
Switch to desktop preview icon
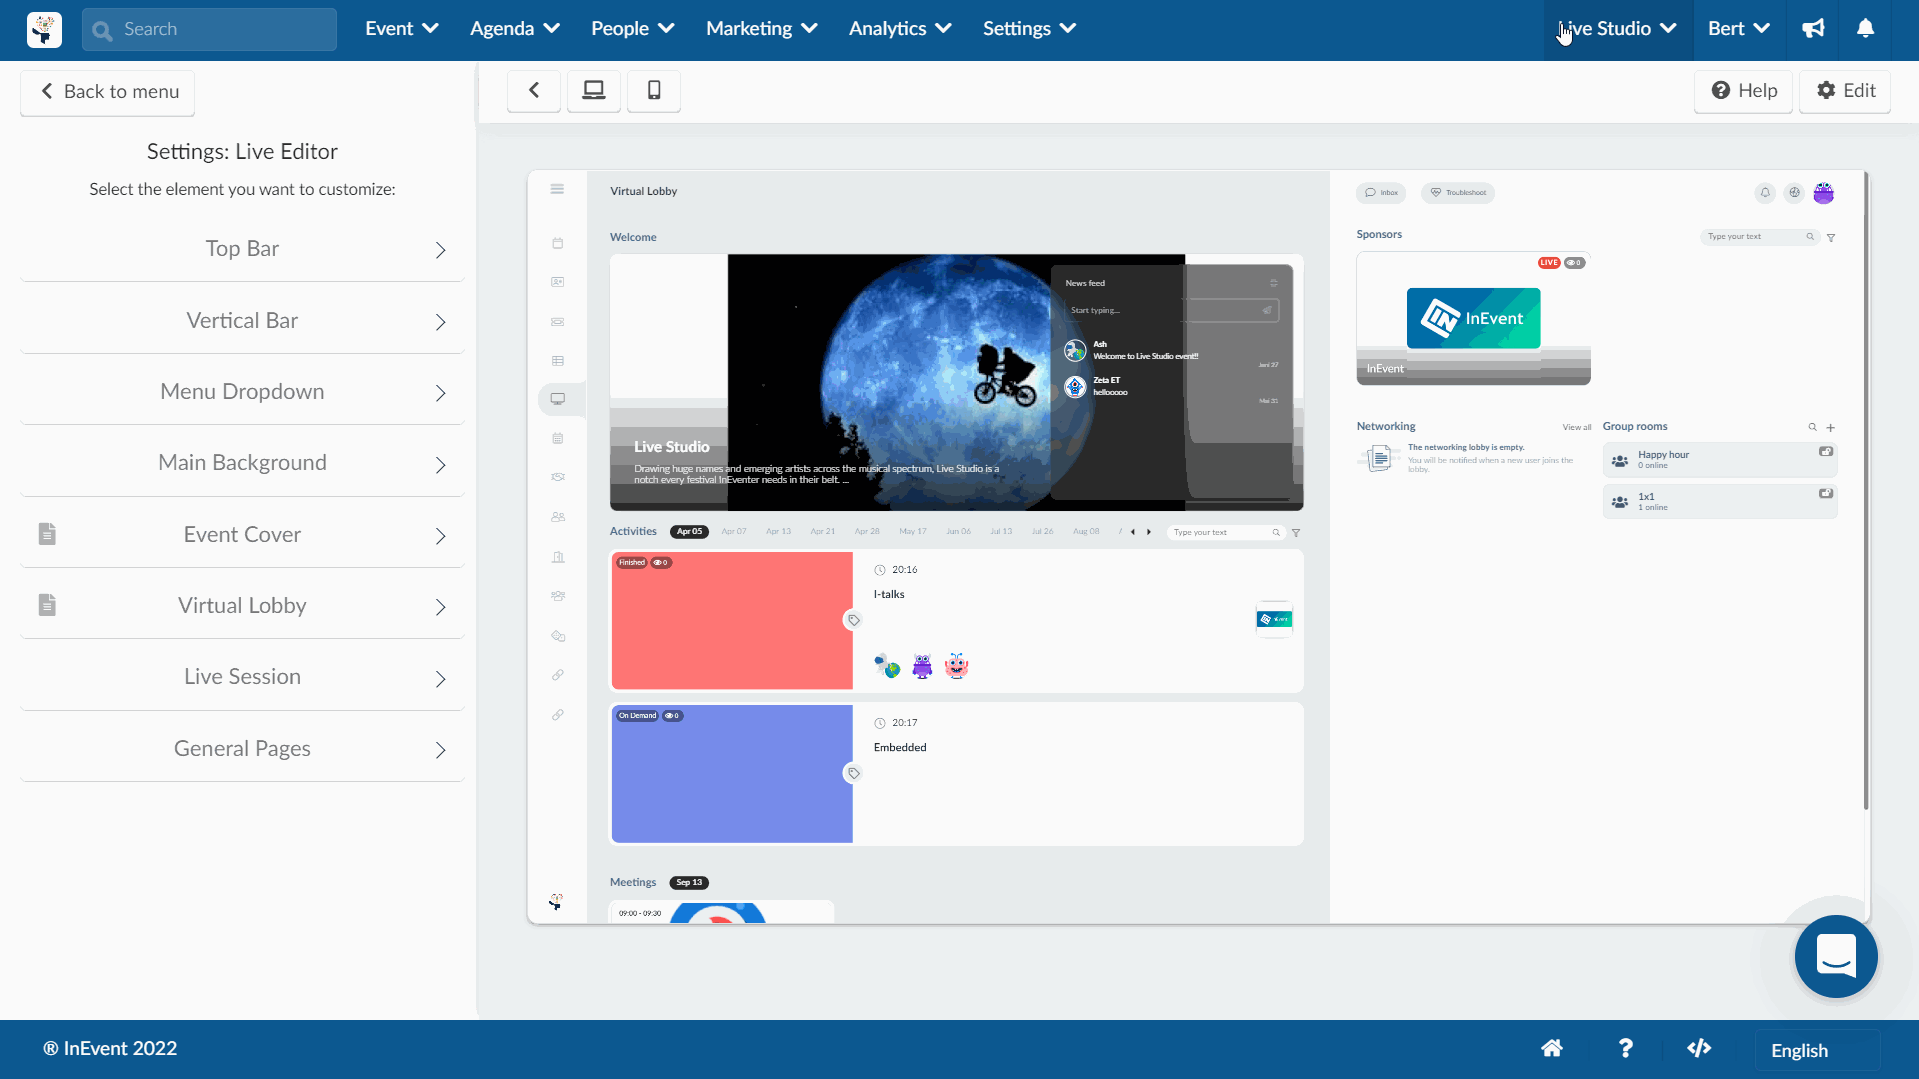tap(594, 91)
